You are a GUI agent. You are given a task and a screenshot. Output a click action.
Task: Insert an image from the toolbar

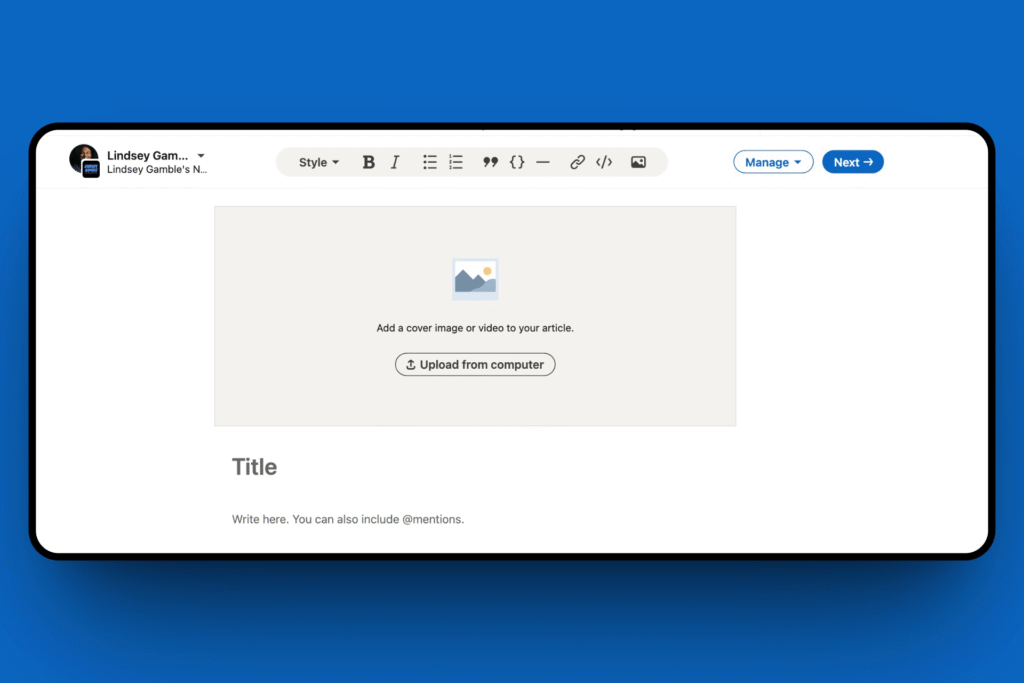point(638,162)
